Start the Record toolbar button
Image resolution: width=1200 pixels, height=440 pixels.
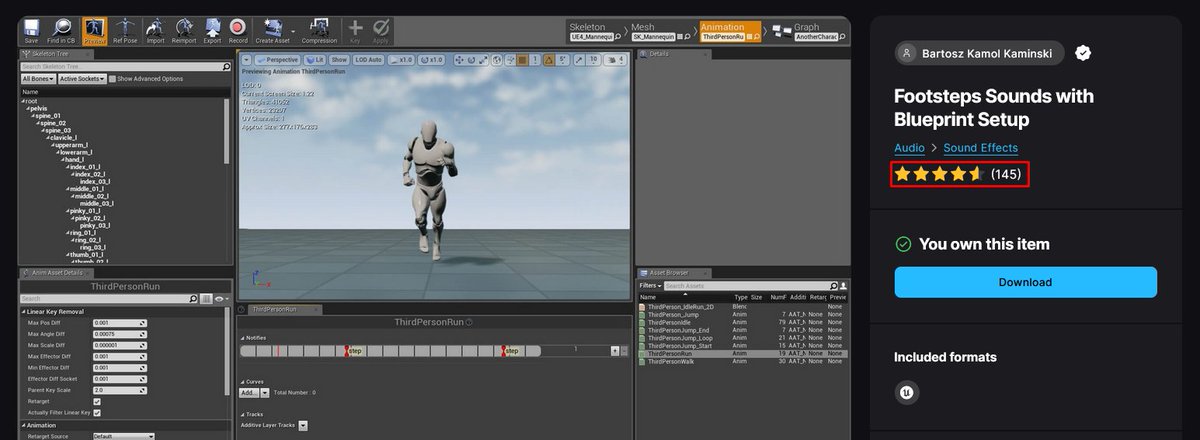coord(238,30)
